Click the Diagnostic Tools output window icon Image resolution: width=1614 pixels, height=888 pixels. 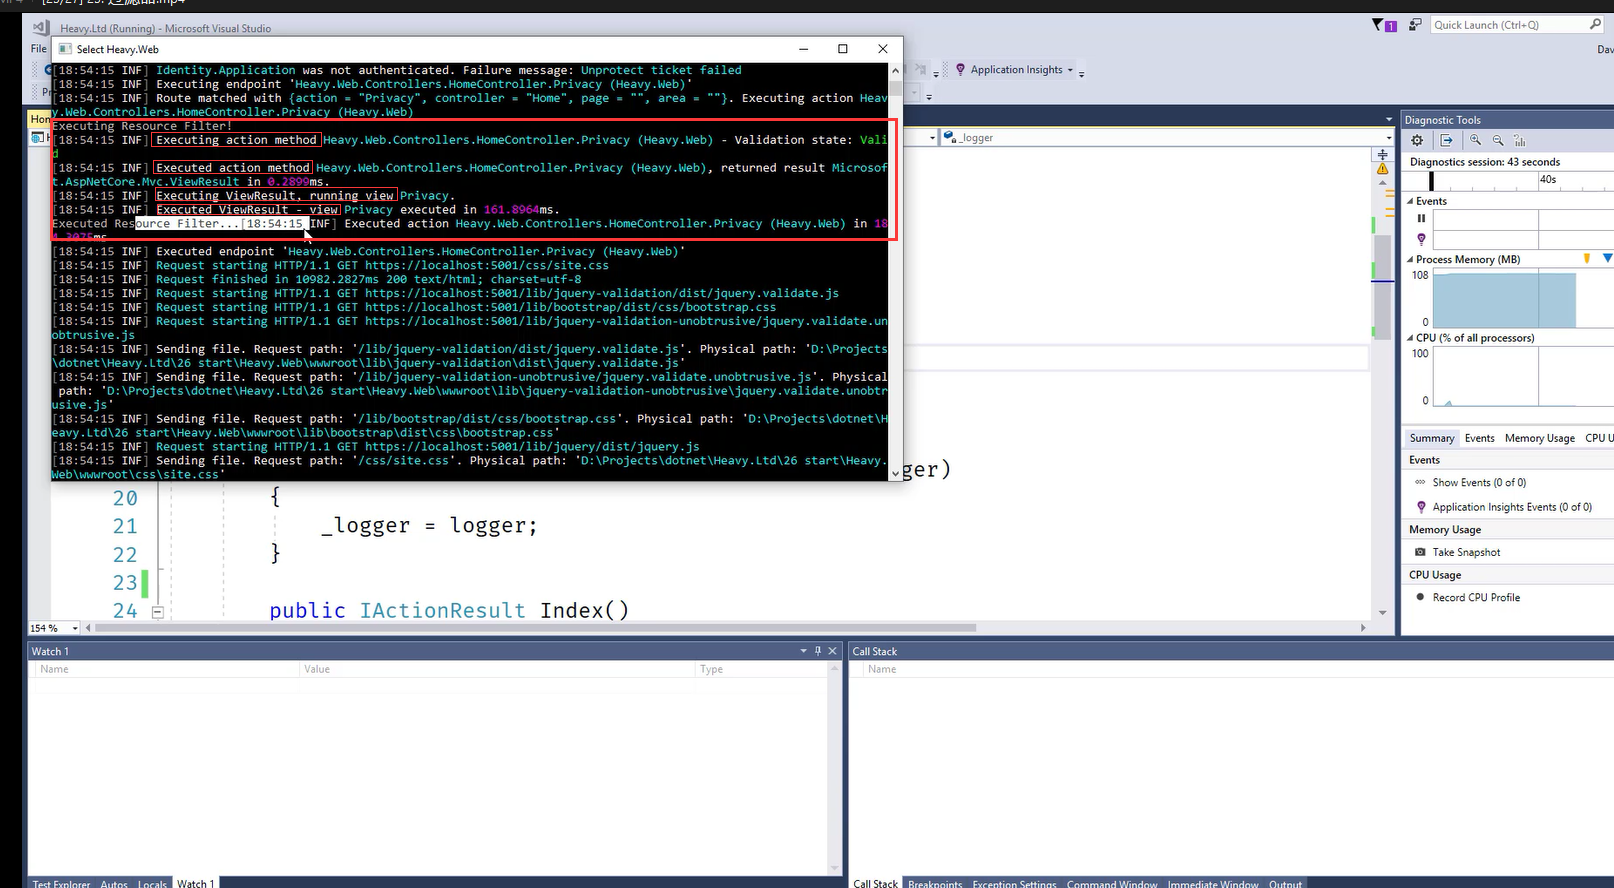coord(1446,140)
